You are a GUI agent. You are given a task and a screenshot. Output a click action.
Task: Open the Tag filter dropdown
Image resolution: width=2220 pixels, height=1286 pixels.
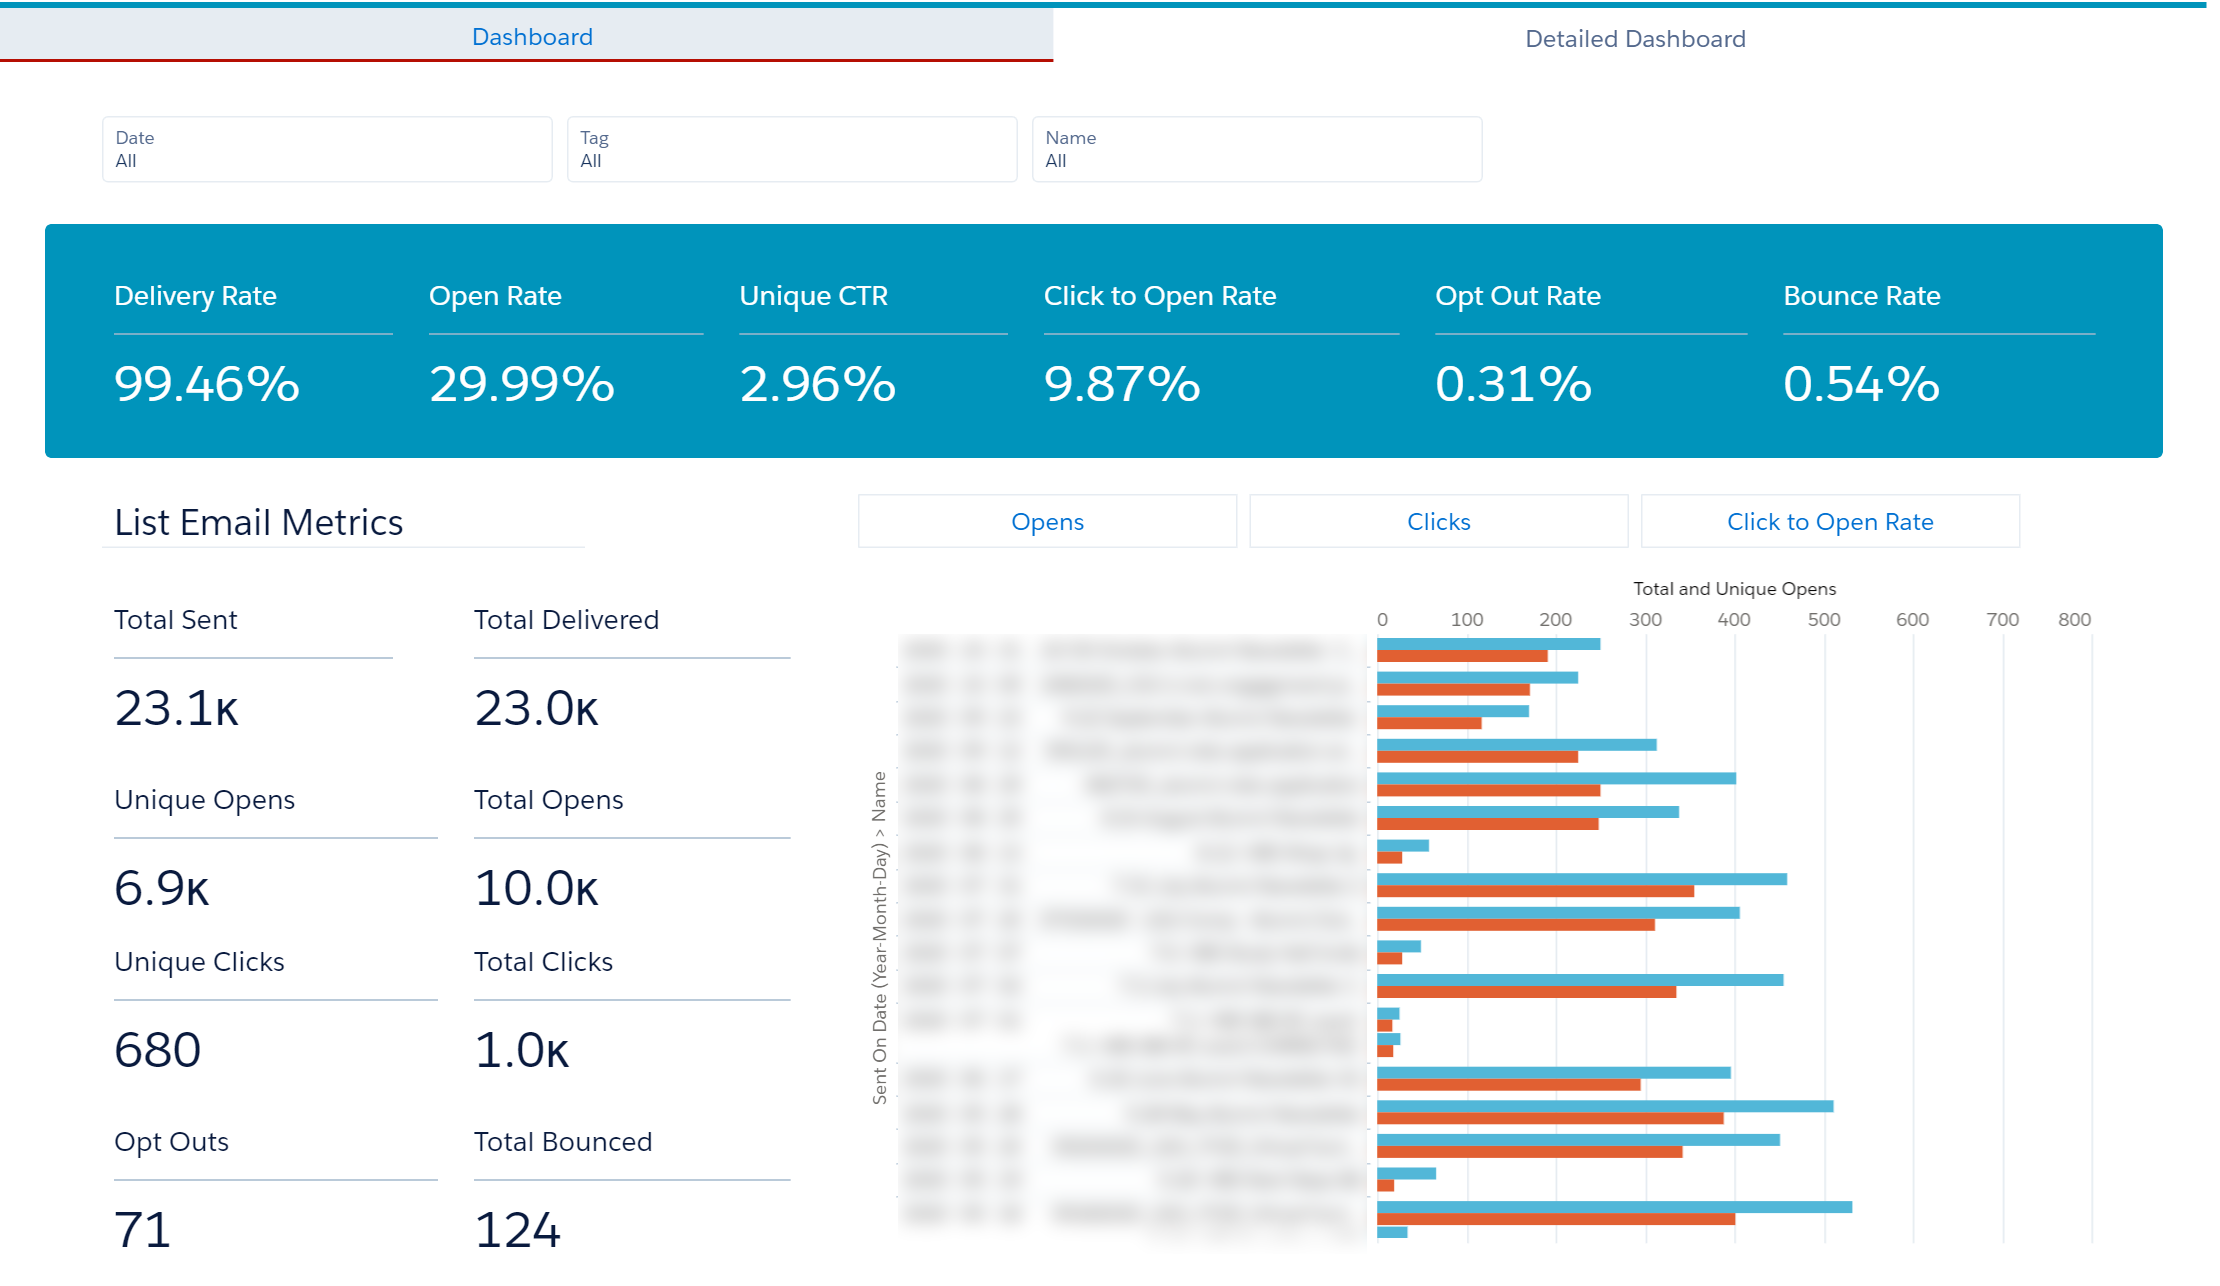[791, 149]
